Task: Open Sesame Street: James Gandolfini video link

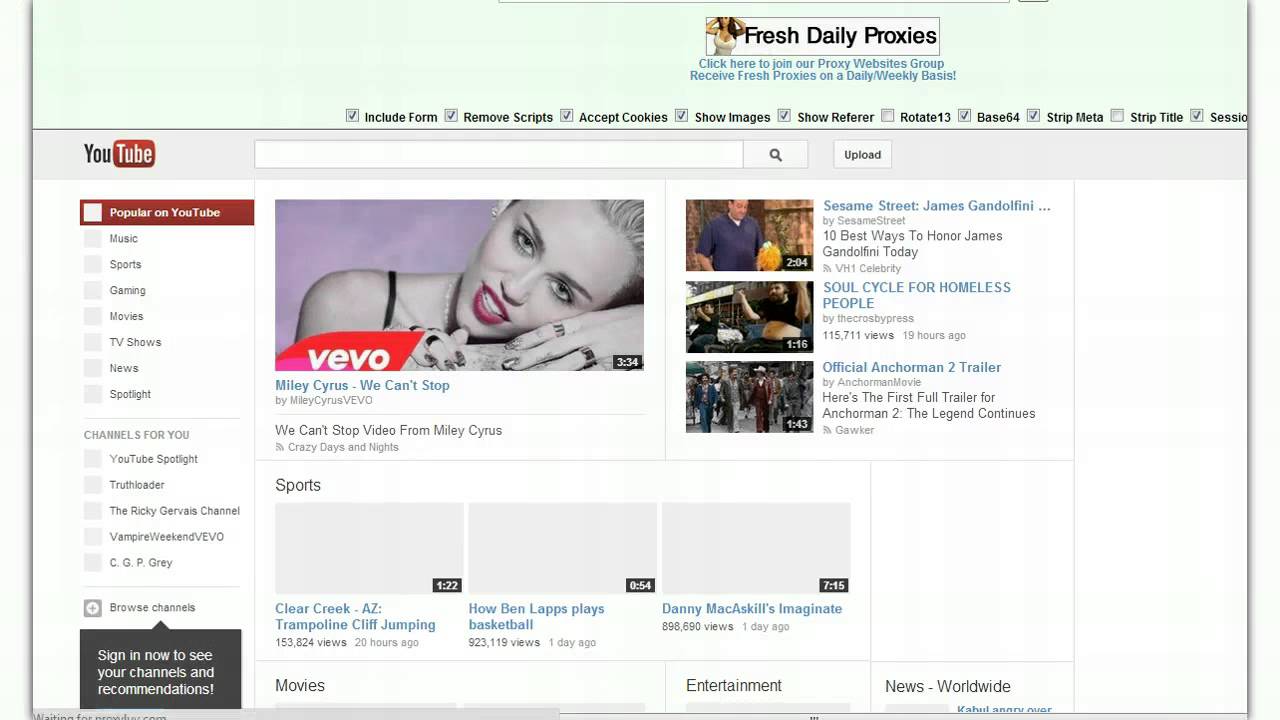Action: point(937,206)
